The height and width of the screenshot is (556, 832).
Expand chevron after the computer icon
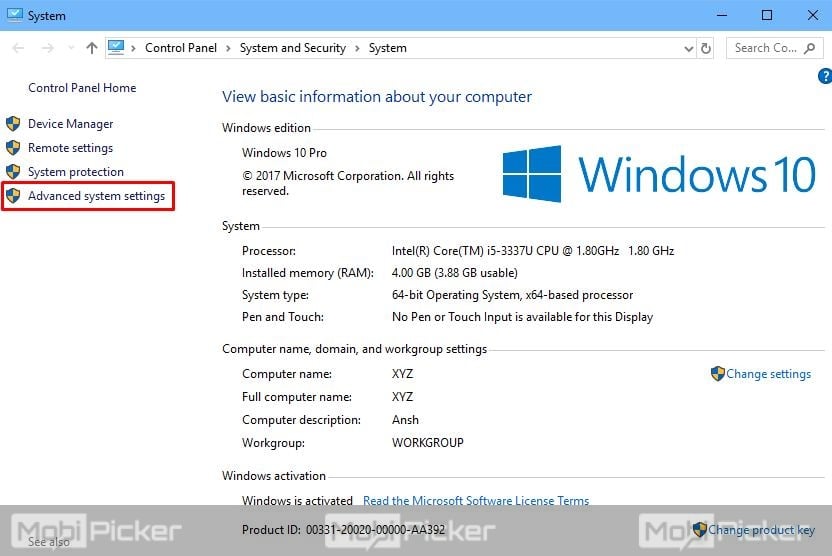[x=133, y=48]
